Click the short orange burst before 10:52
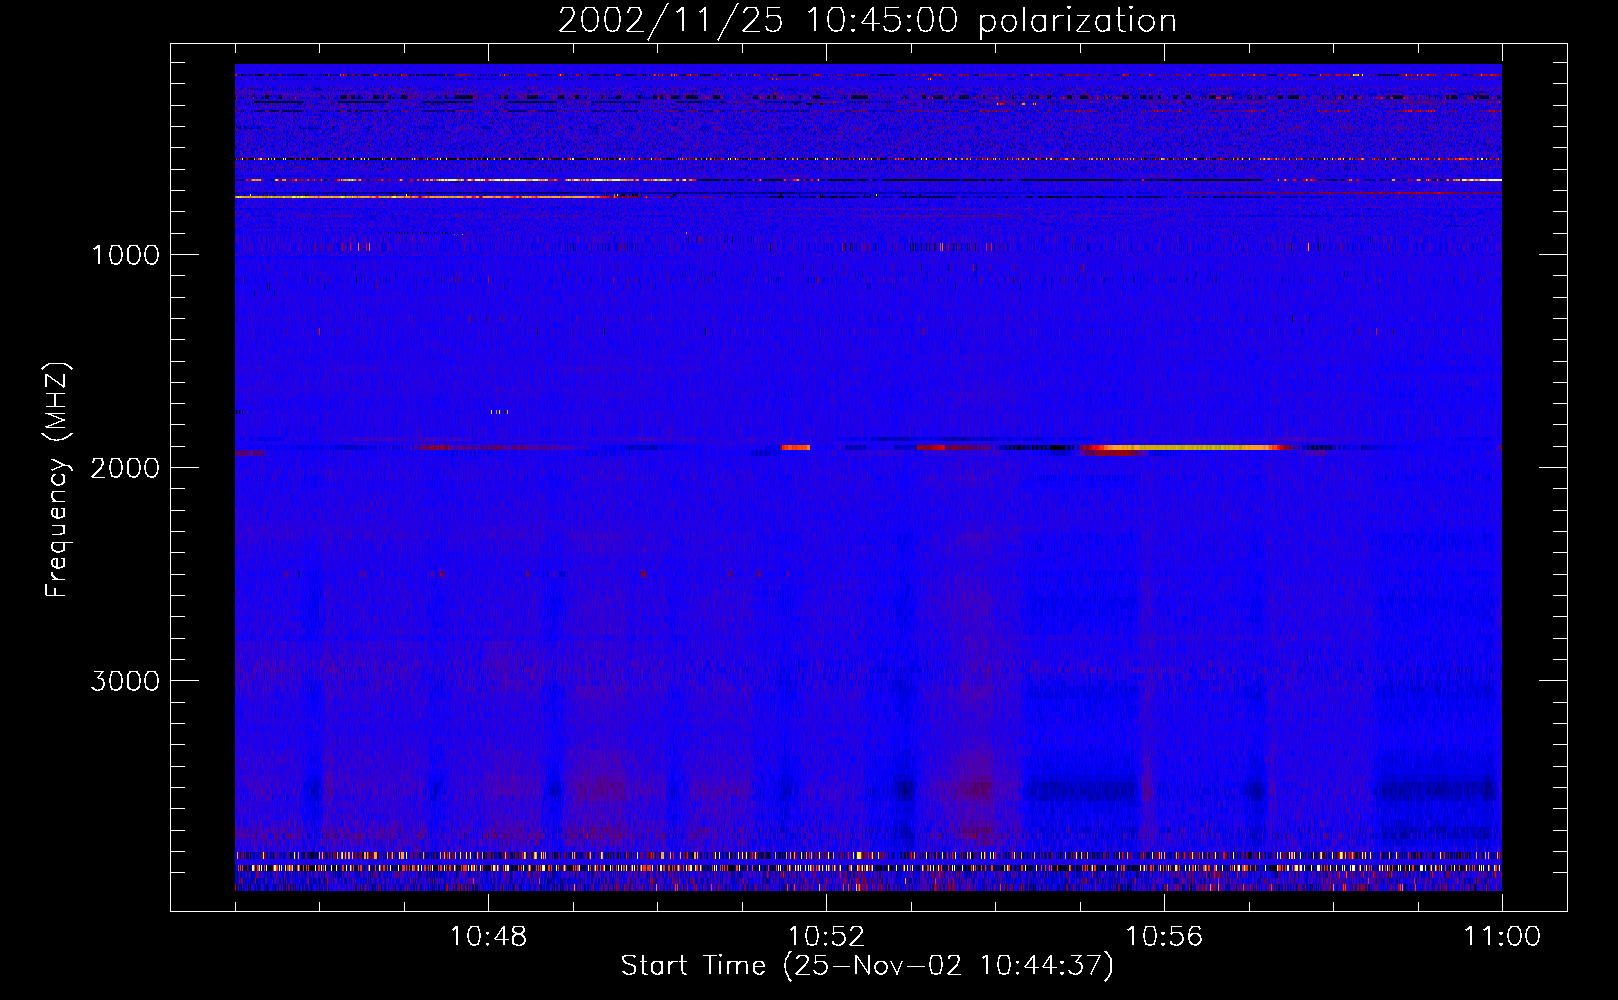This screenshot has height=1000, width=1618. coord(796,448)
